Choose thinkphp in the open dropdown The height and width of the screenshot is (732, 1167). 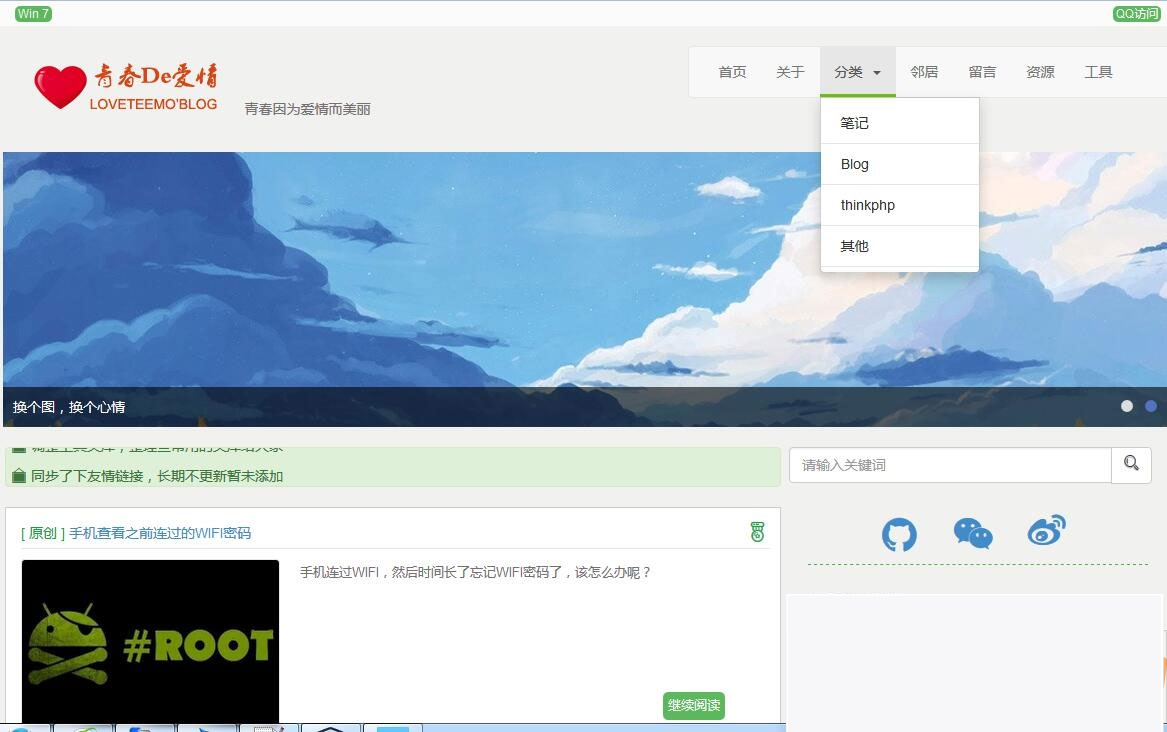pos(868,205)
